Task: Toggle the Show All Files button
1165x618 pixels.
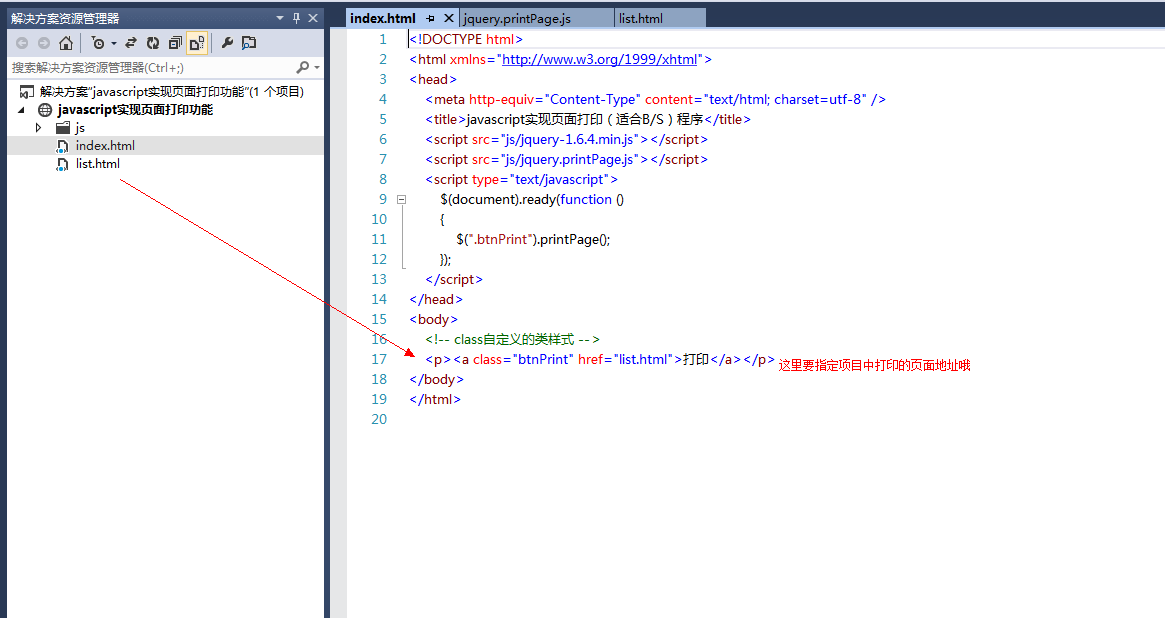Action: (197, 43)
